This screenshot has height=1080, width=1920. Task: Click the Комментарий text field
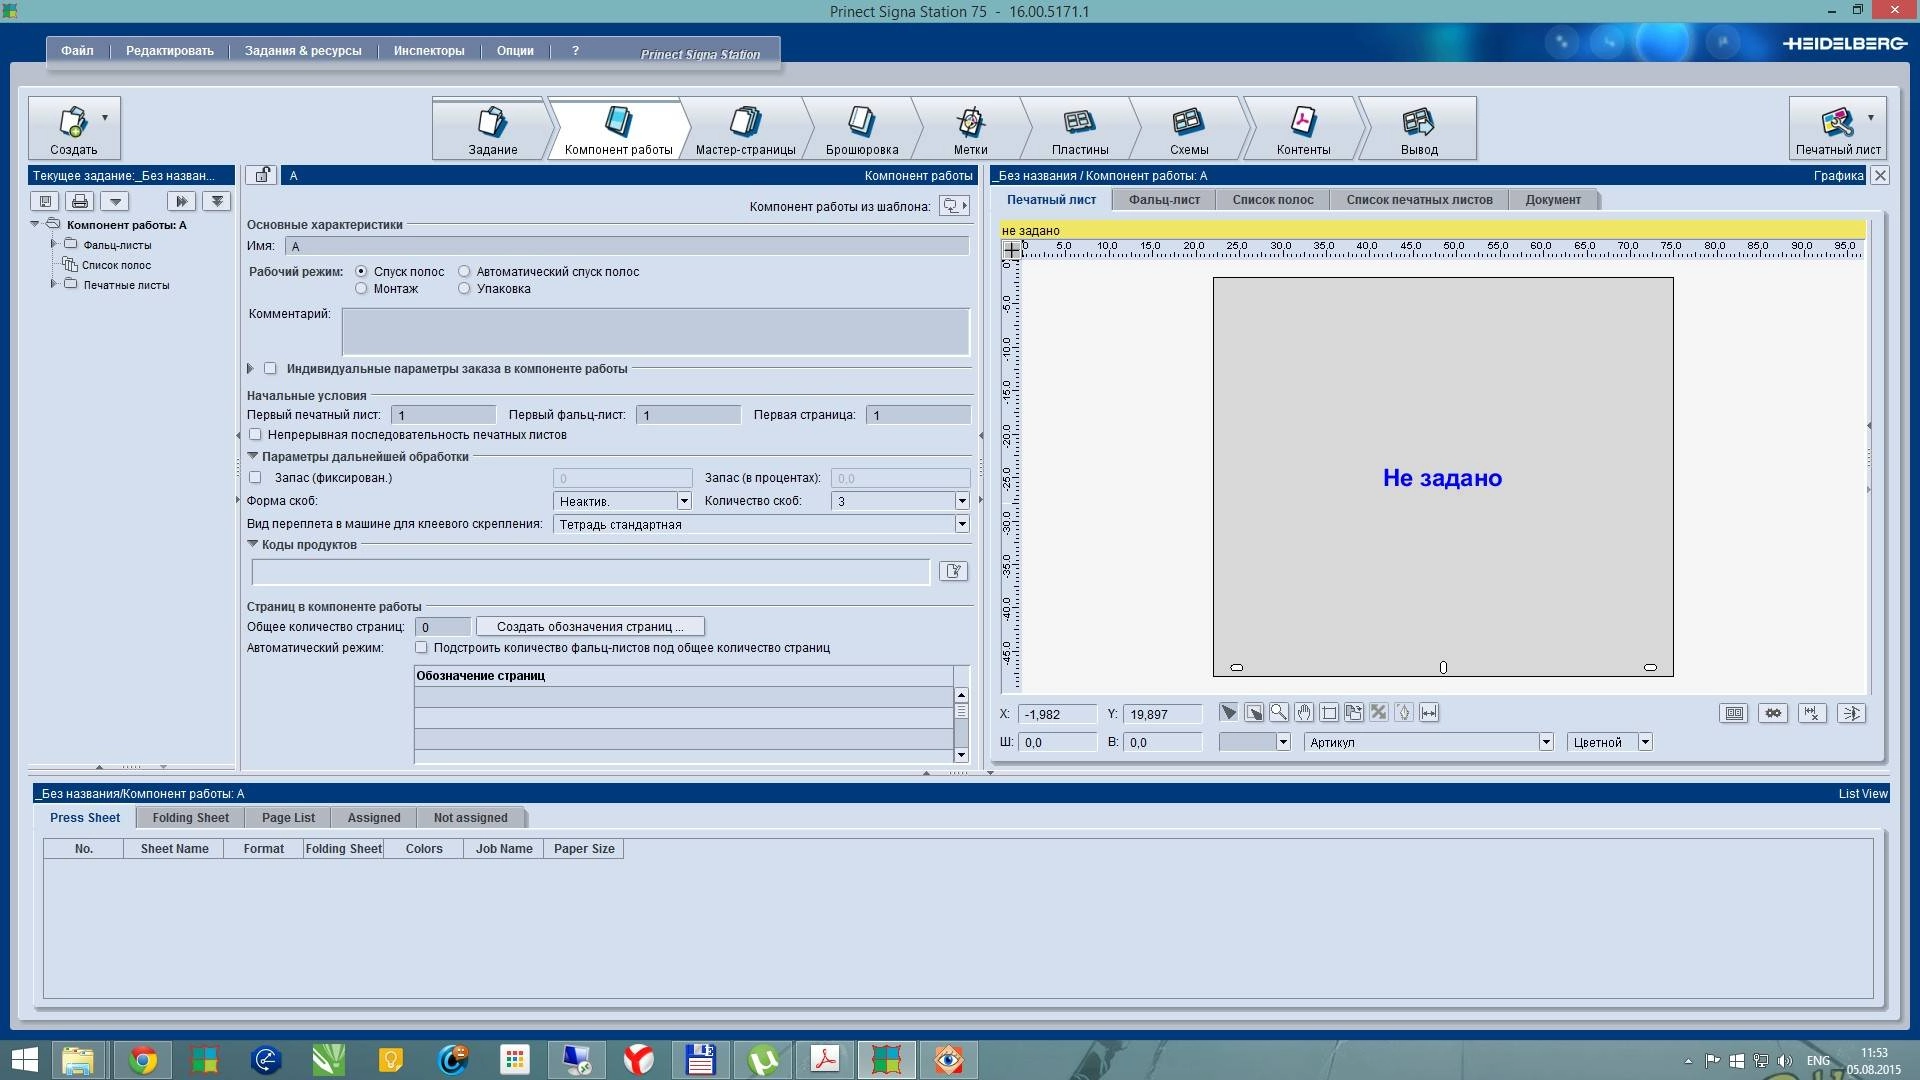pyautogui.click(x=656, y=331)
